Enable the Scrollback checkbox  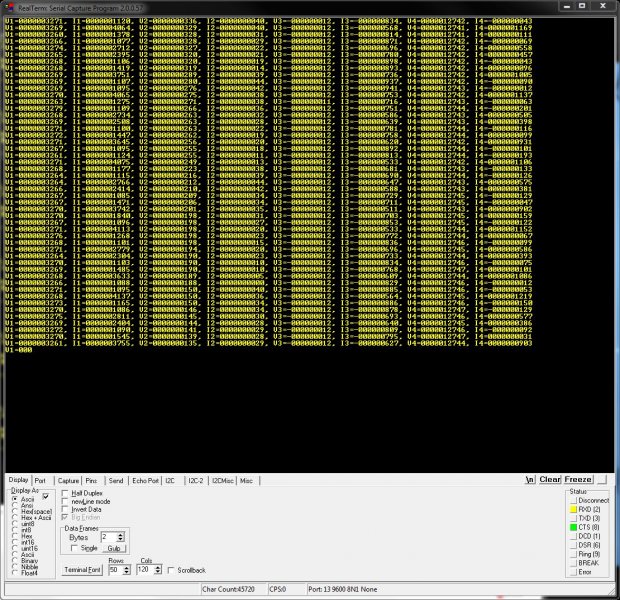173,570
